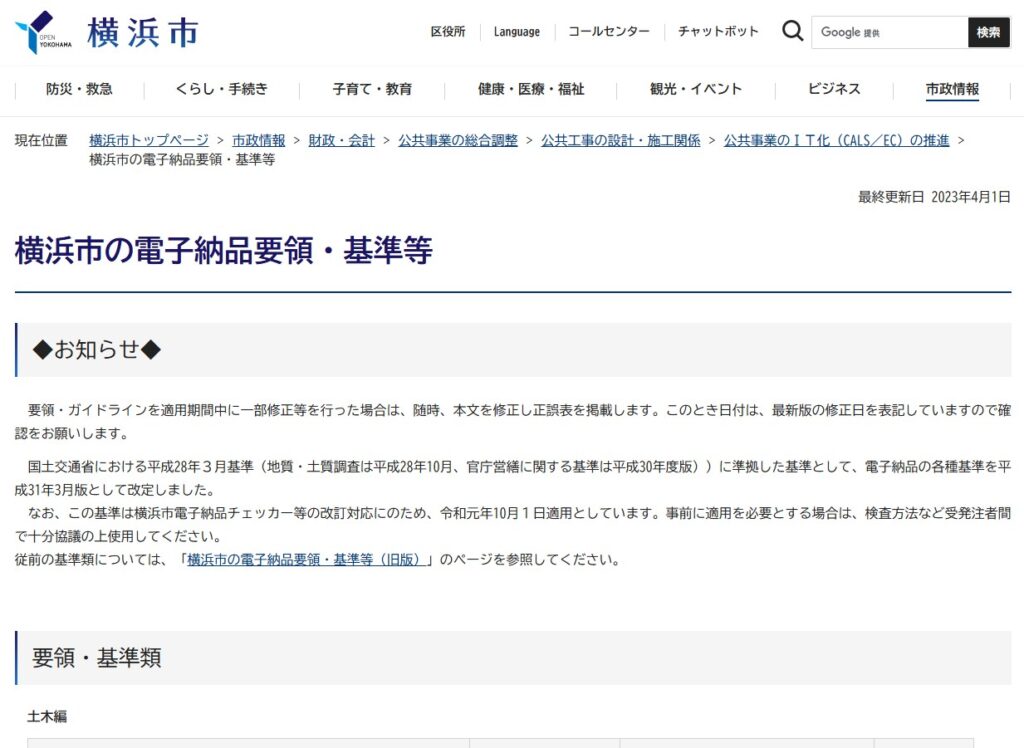Open 公共事業の総合調整 breadcrumb link

point(458,141)
